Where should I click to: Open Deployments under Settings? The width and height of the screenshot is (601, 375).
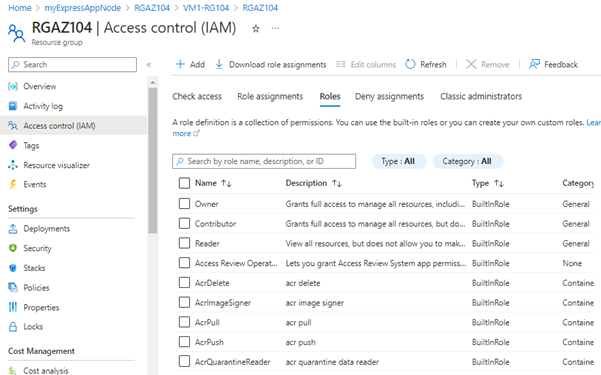(x=46, y=229)
